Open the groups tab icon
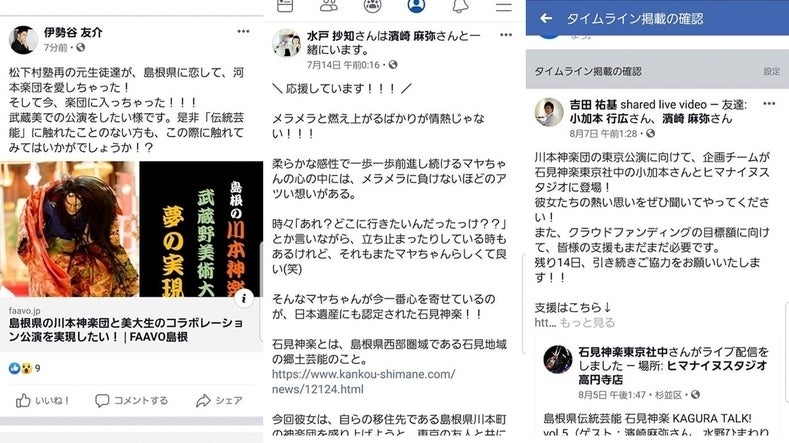 (372, 6)
